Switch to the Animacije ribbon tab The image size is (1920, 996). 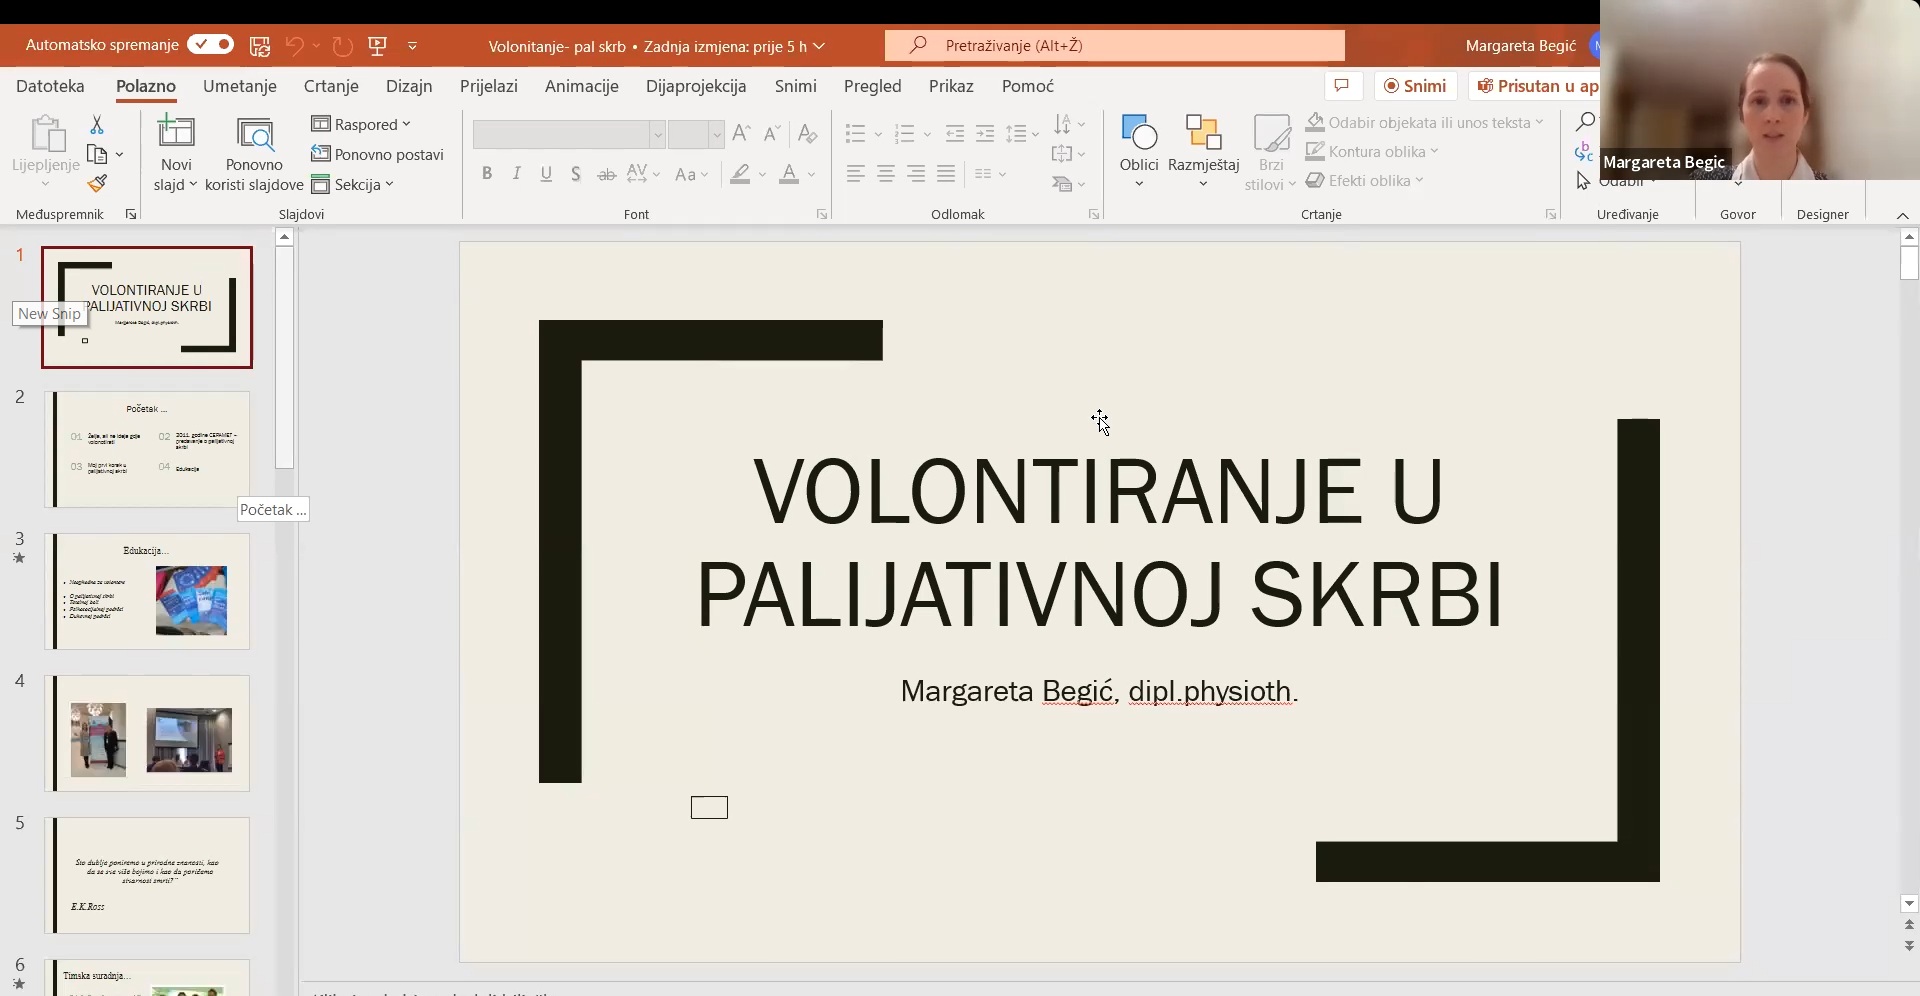click(582, 86)
